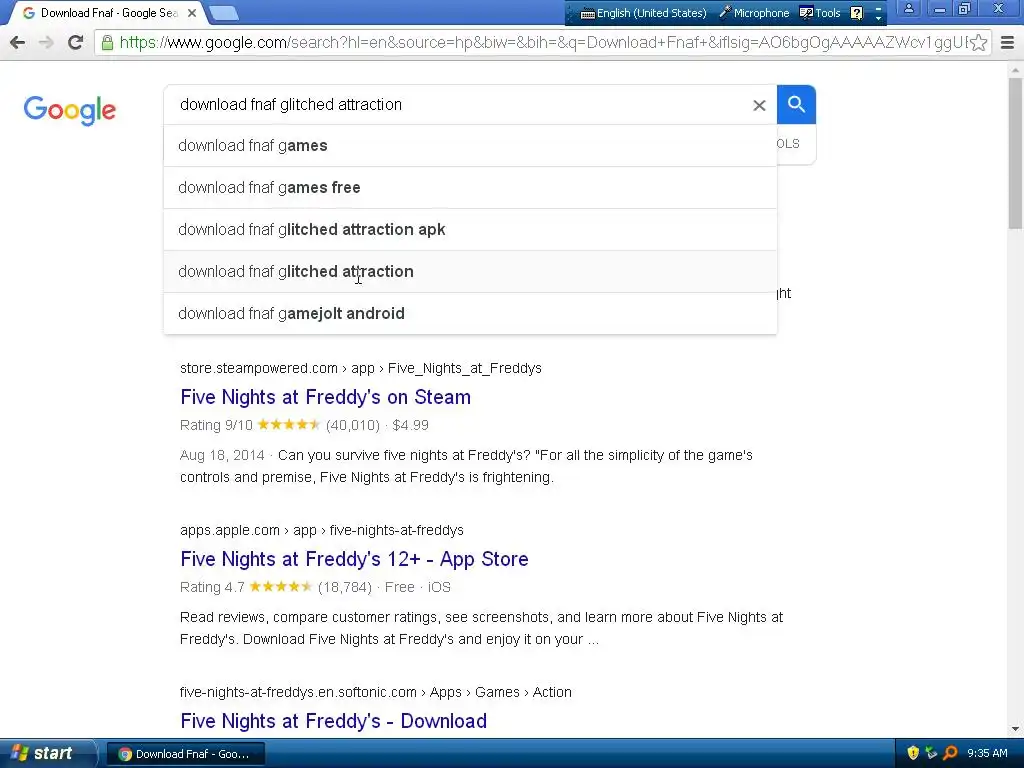
Task: Click the network connection tray icon
Action: click(931, 753)
